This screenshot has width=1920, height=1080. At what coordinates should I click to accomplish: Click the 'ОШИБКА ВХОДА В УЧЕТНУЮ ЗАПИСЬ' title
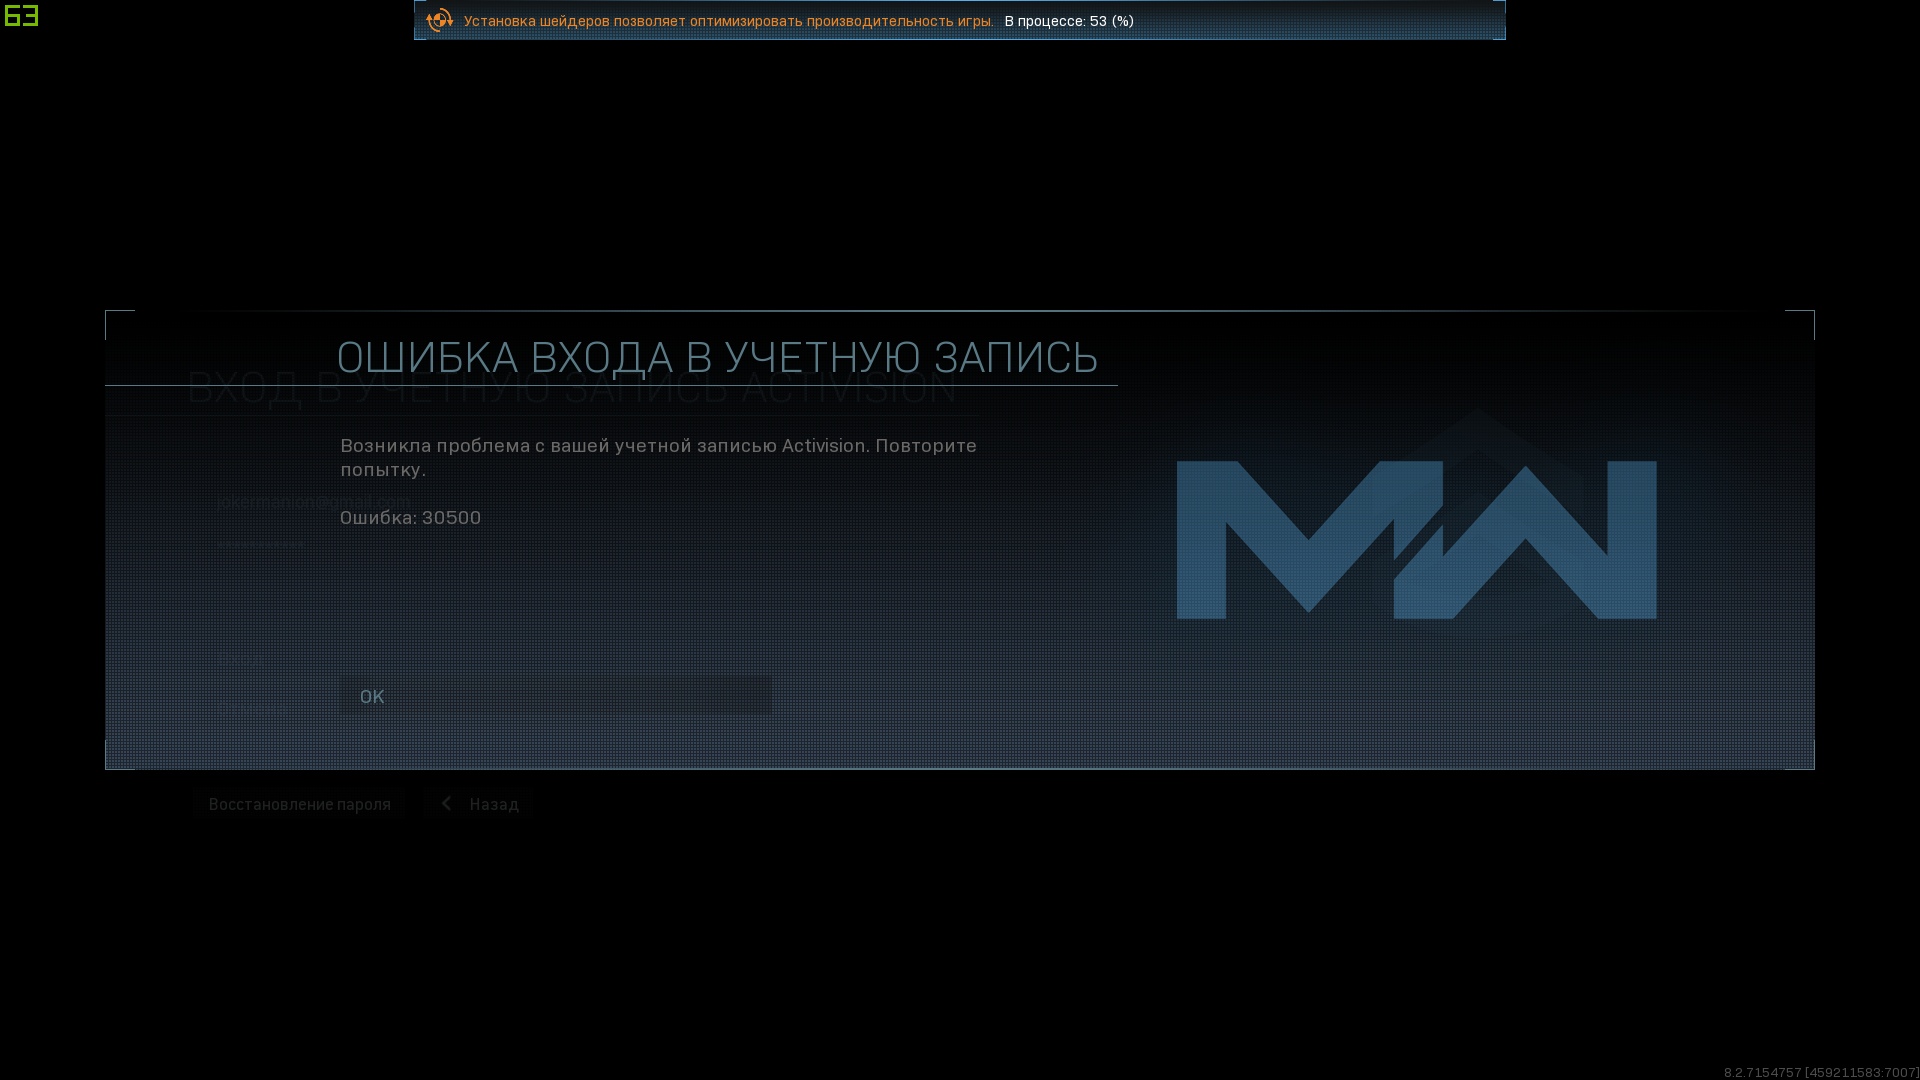pos(716,358)
